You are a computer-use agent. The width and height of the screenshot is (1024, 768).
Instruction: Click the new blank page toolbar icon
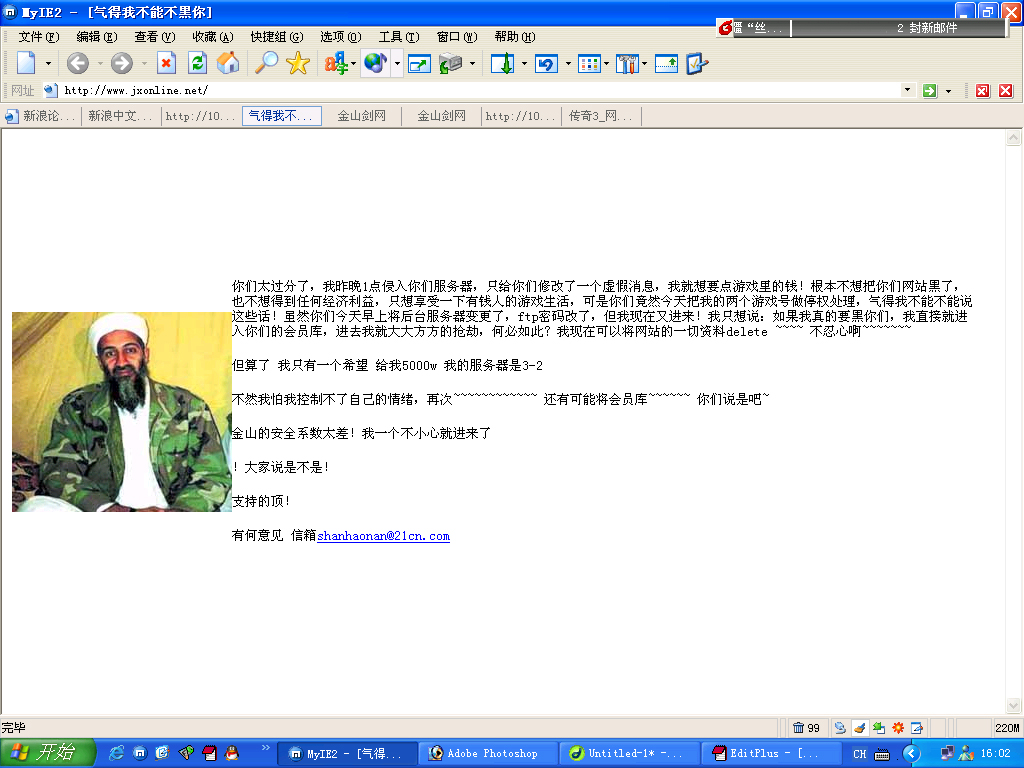pos(26,64)
